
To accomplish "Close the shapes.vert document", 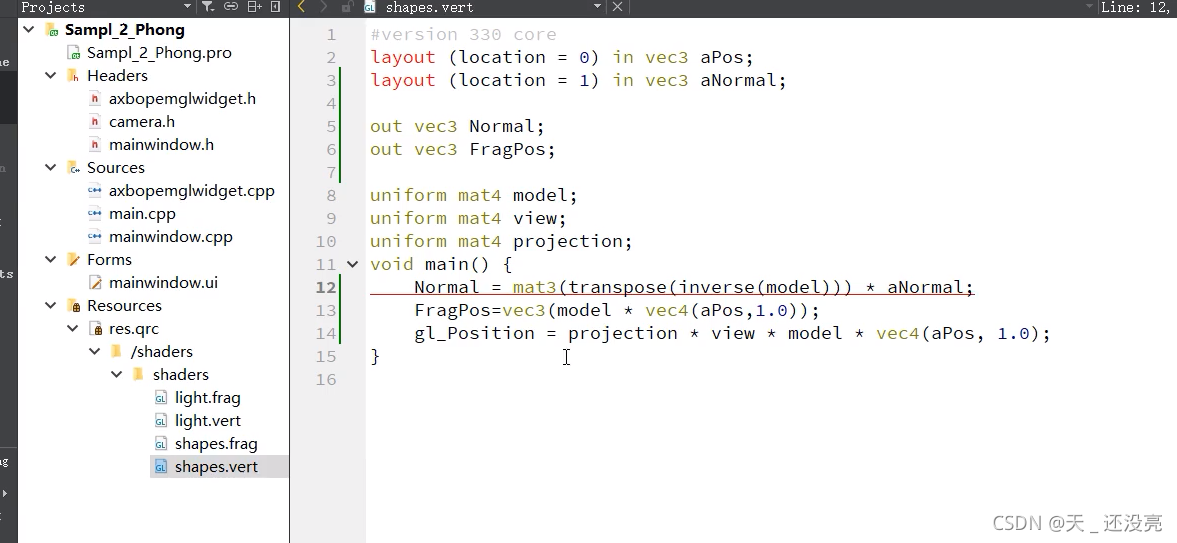I will point(617,7).
